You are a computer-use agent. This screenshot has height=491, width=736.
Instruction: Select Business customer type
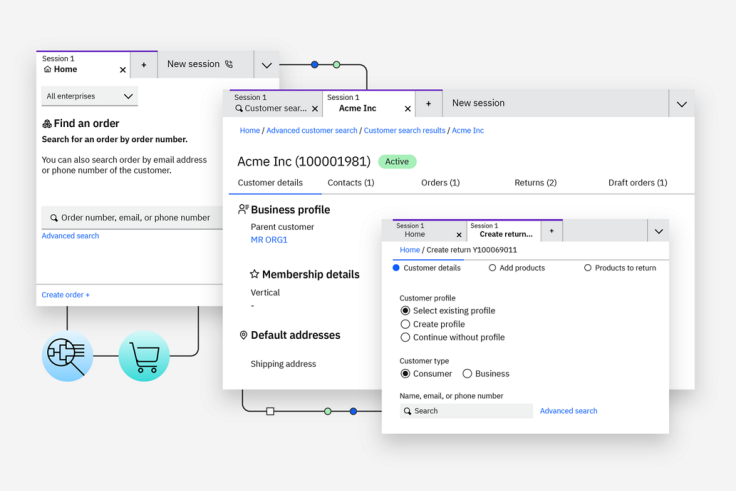coord(467,374)
